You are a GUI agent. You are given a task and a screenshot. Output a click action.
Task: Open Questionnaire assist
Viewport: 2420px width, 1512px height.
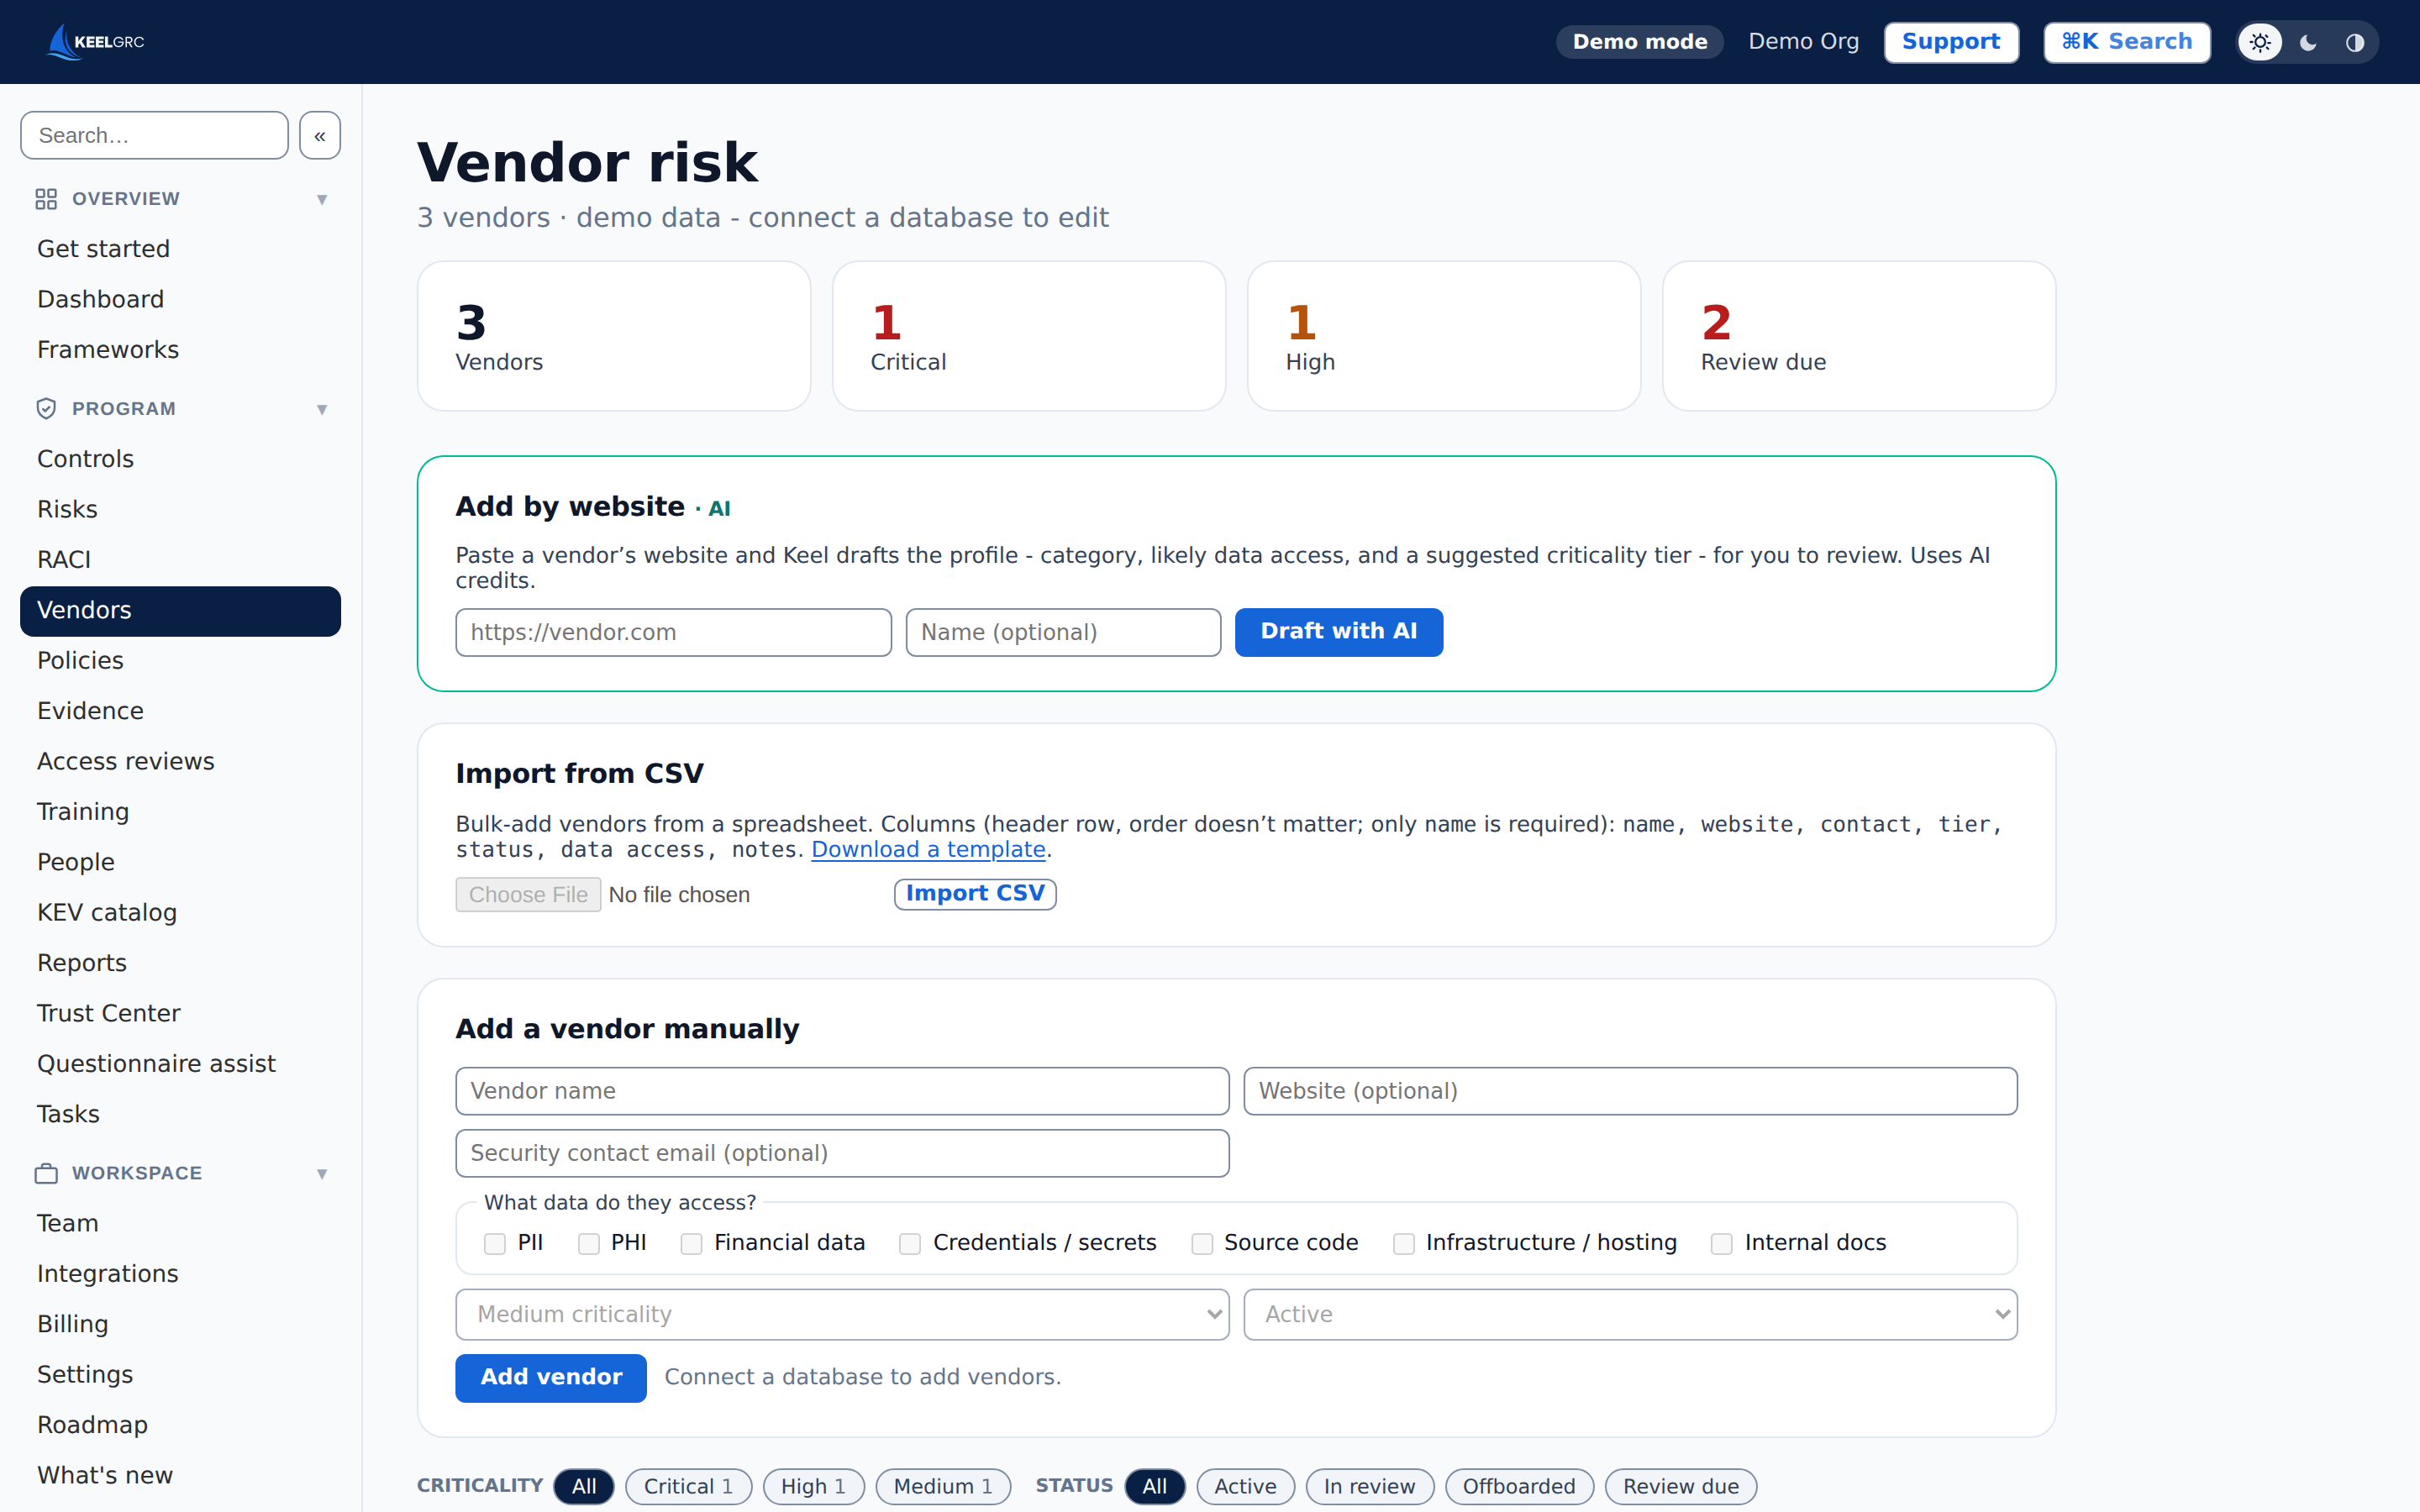[180, 1064]
